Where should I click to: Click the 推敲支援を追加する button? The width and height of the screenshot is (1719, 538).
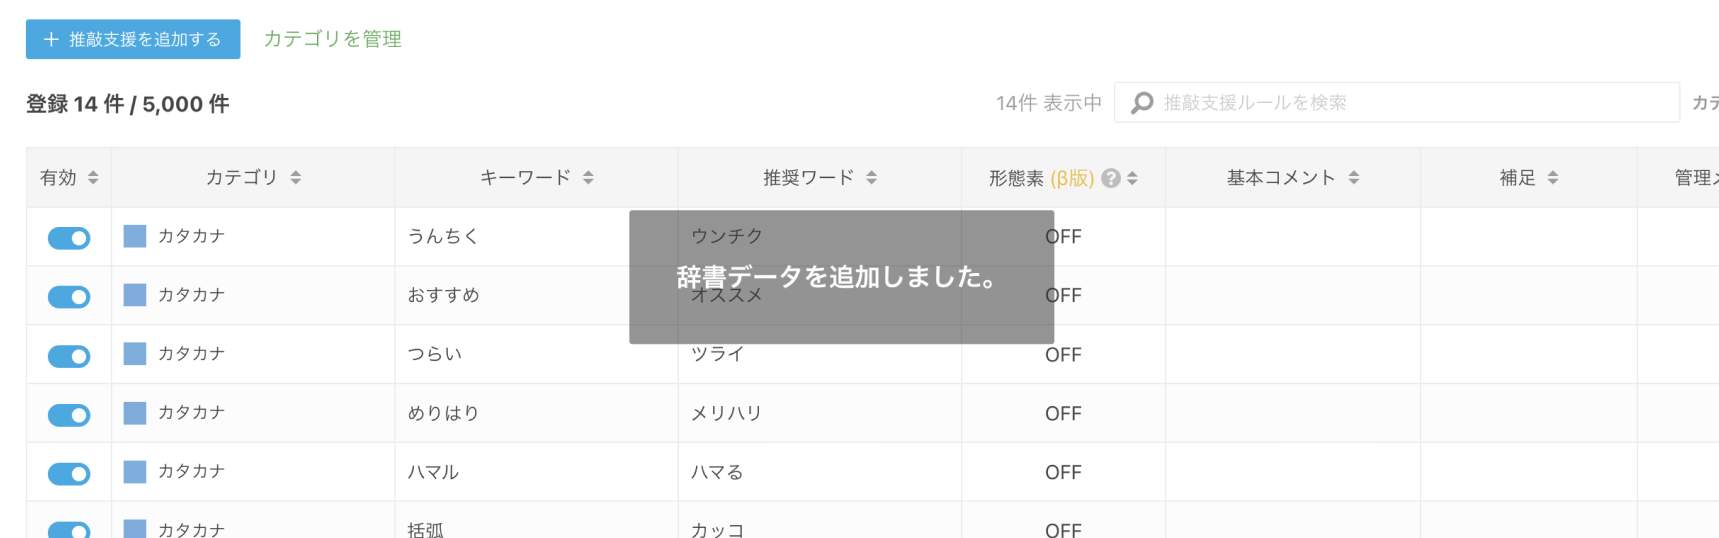(133, 39)
